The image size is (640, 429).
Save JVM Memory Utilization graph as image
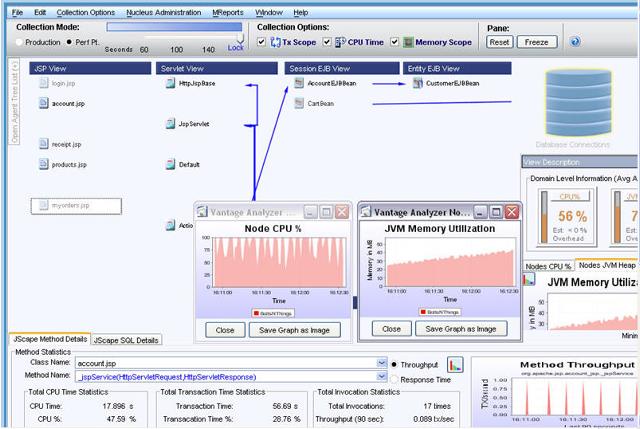click(x=461, y=329)
